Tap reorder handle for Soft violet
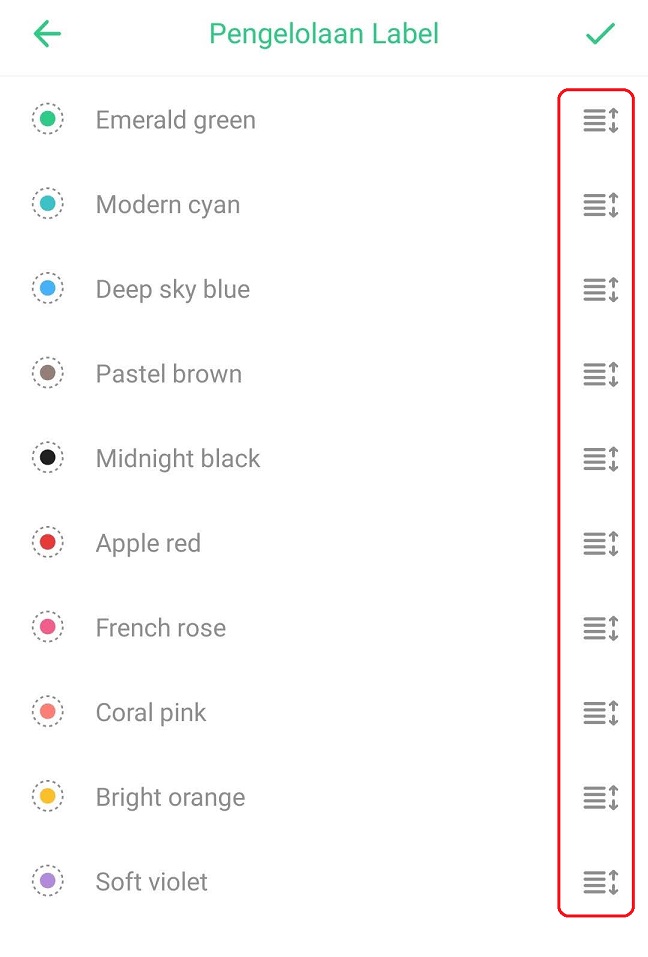This screenshot has width=648, height=957. (601, 882)
